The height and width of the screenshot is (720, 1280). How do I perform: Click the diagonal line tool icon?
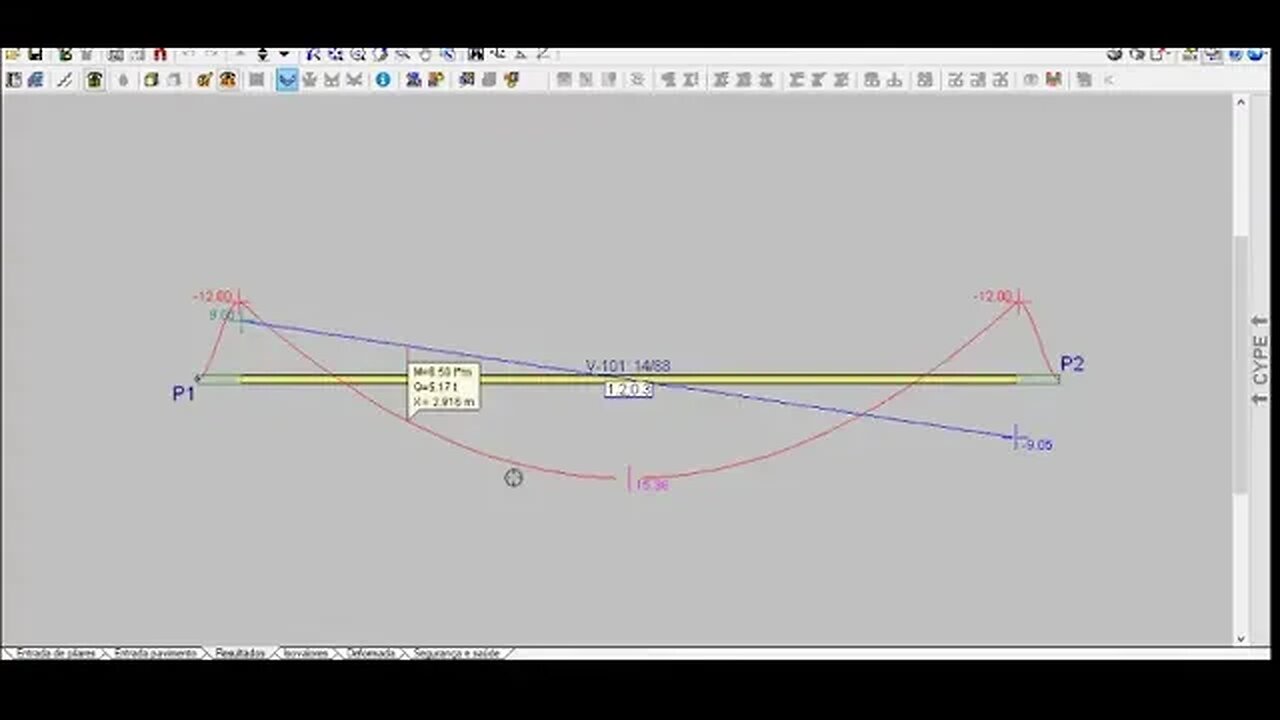coord(65,80)
